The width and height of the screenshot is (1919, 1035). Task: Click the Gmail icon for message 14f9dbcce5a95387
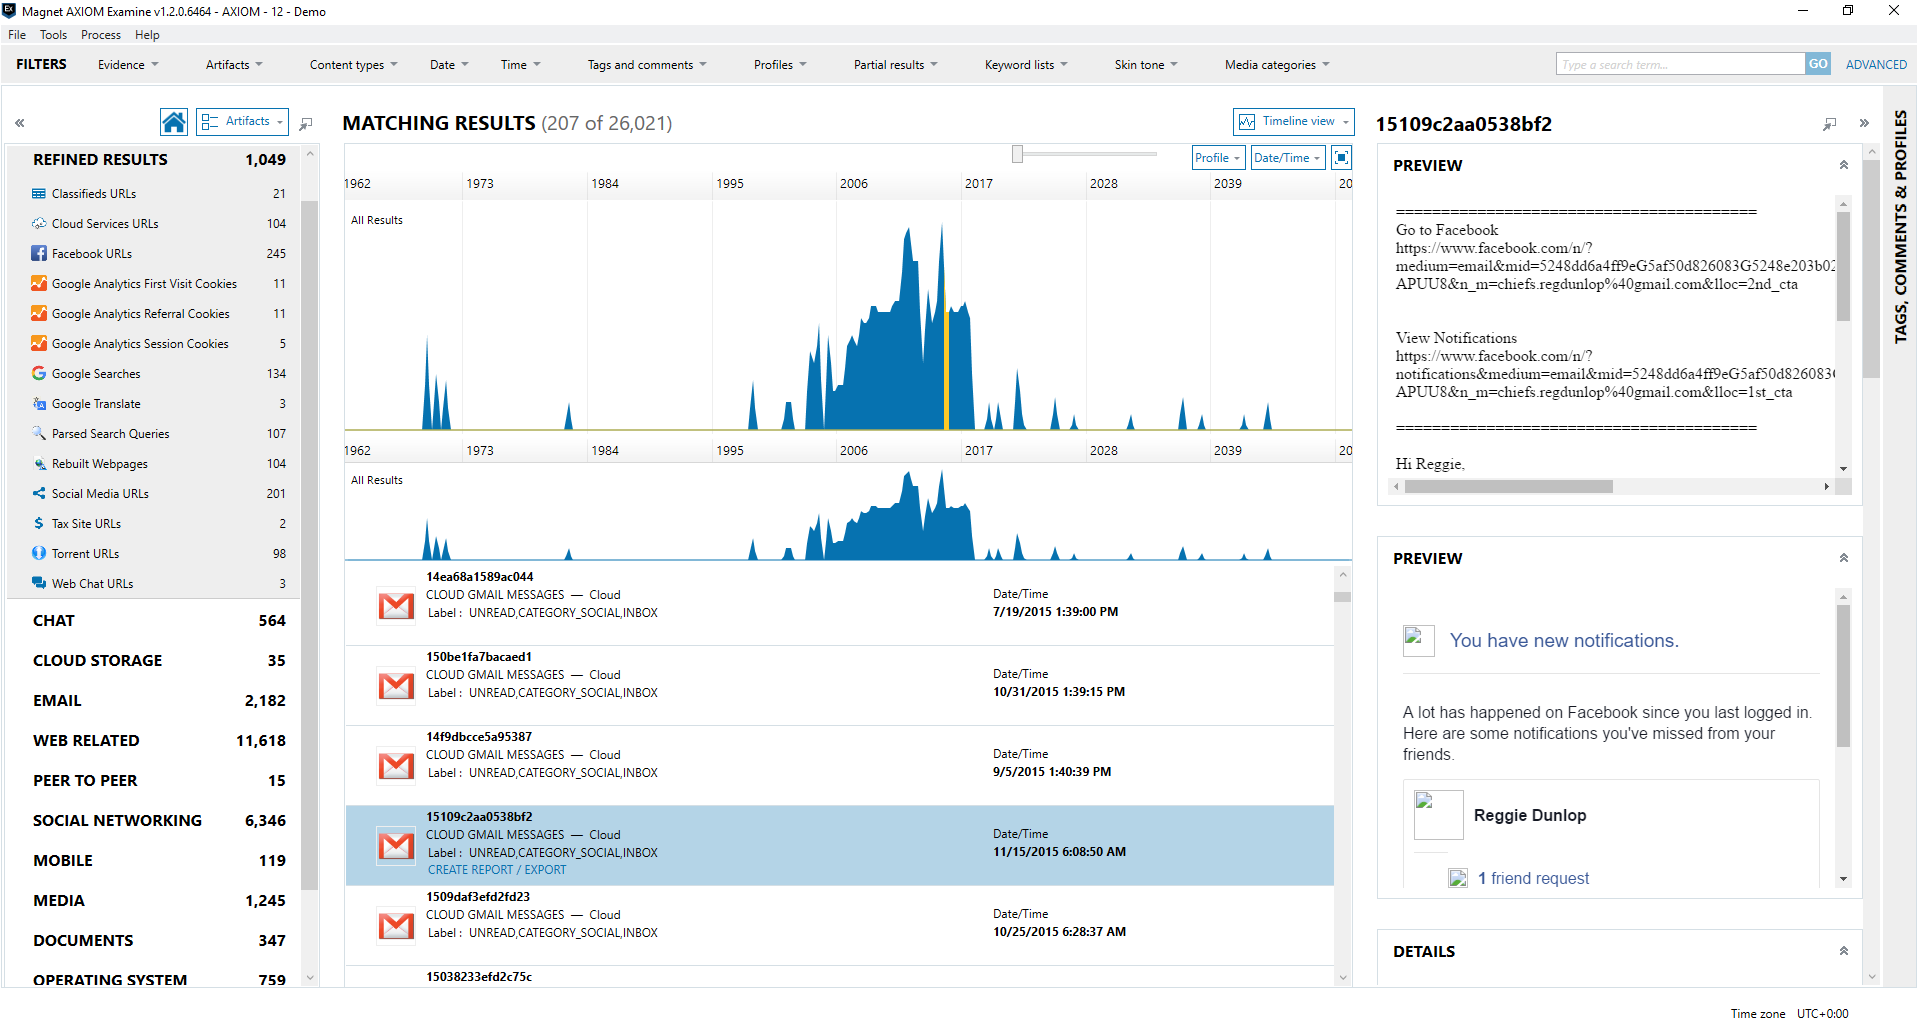click(x=397, y=766)
